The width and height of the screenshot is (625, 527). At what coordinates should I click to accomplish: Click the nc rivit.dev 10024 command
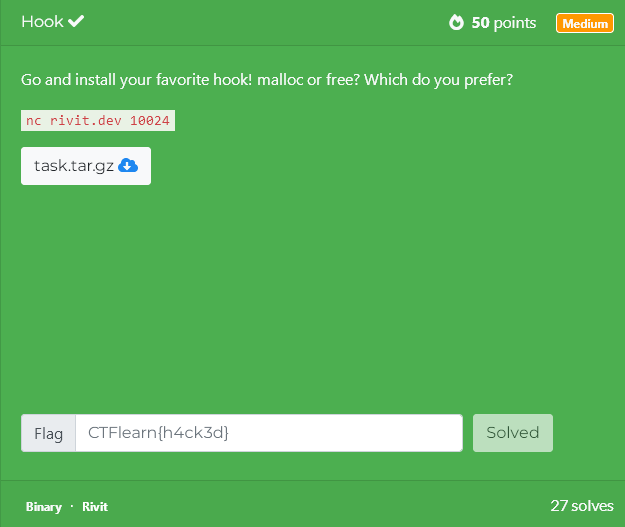(98, 120)
